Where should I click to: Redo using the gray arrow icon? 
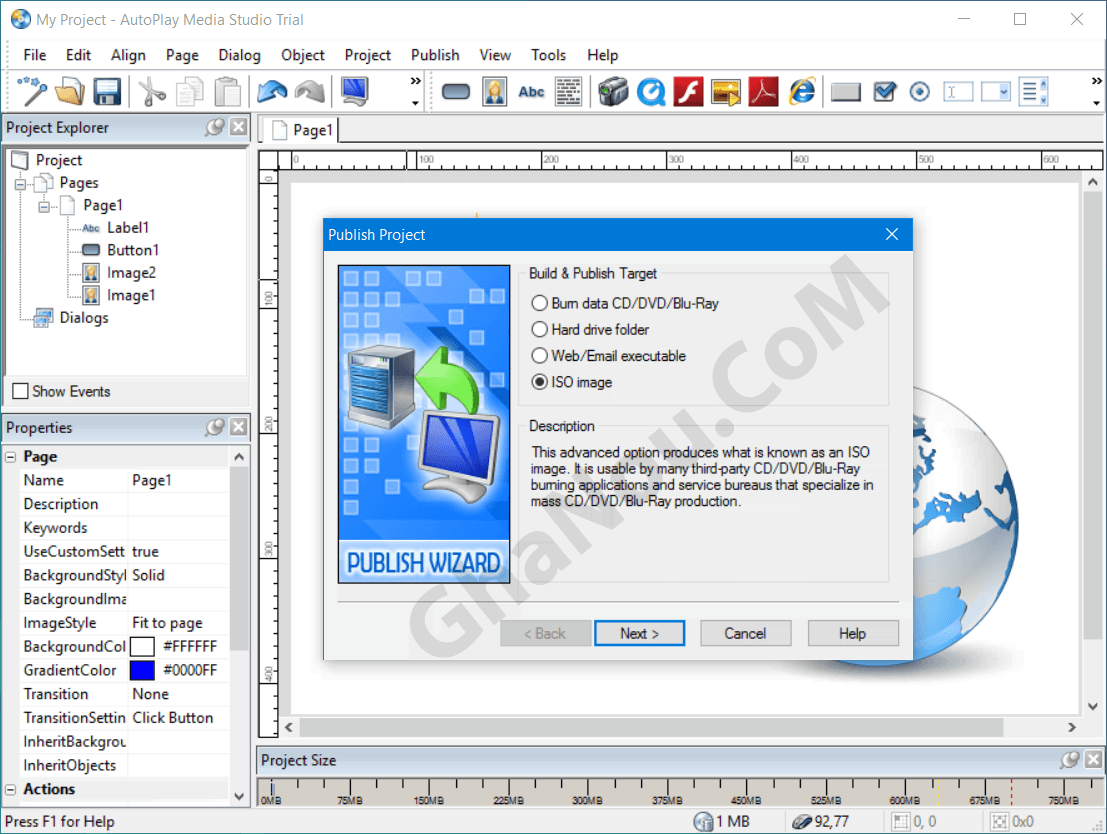pyautogui.click(x=310, y=92)
